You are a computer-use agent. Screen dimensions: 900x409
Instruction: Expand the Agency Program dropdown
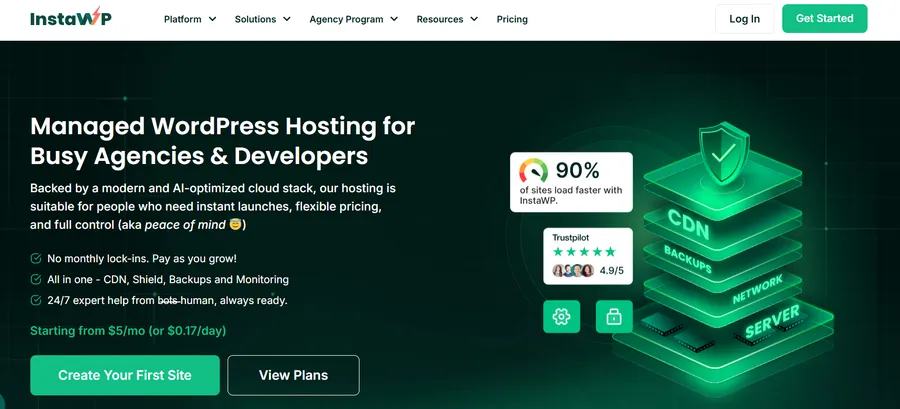[353, 19]
